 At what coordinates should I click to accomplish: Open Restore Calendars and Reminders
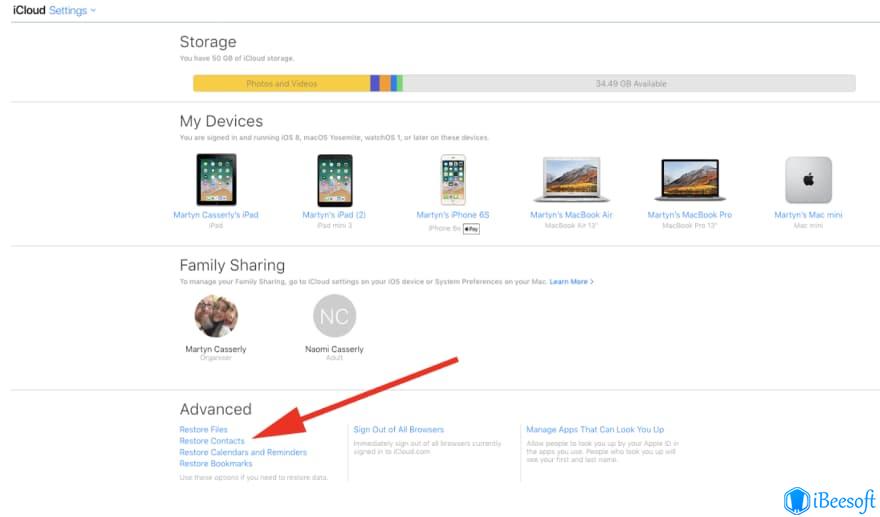[243, 452]
